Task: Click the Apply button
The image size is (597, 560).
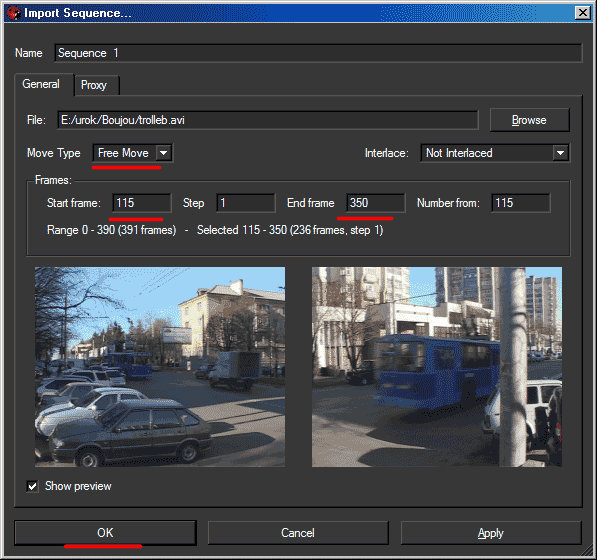Action: pyautogui.click(x=491, y=533)
